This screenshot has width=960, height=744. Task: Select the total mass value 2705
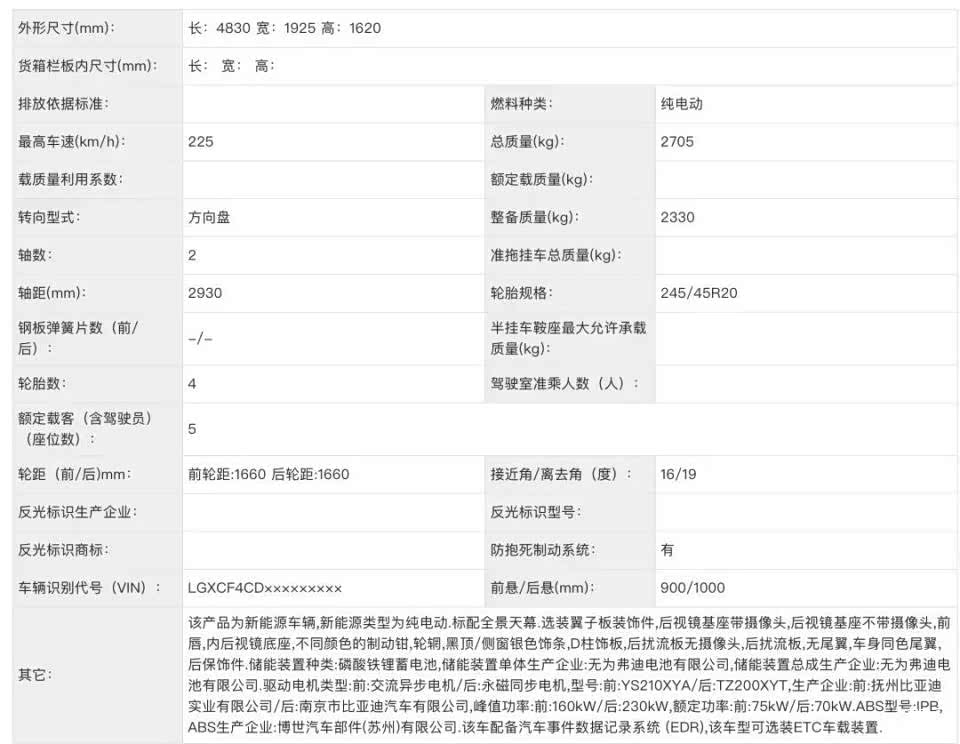(x=677, y=142)
